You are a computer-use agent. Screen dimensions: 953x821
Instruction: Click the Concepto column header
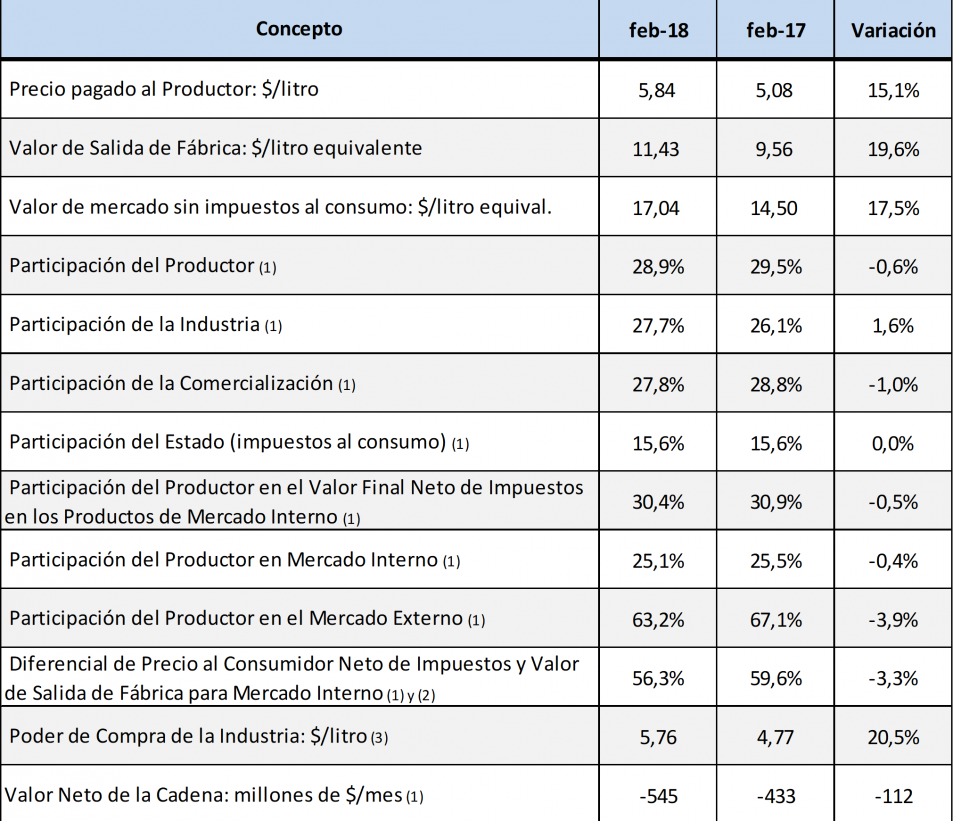click(x=299, y=29)
